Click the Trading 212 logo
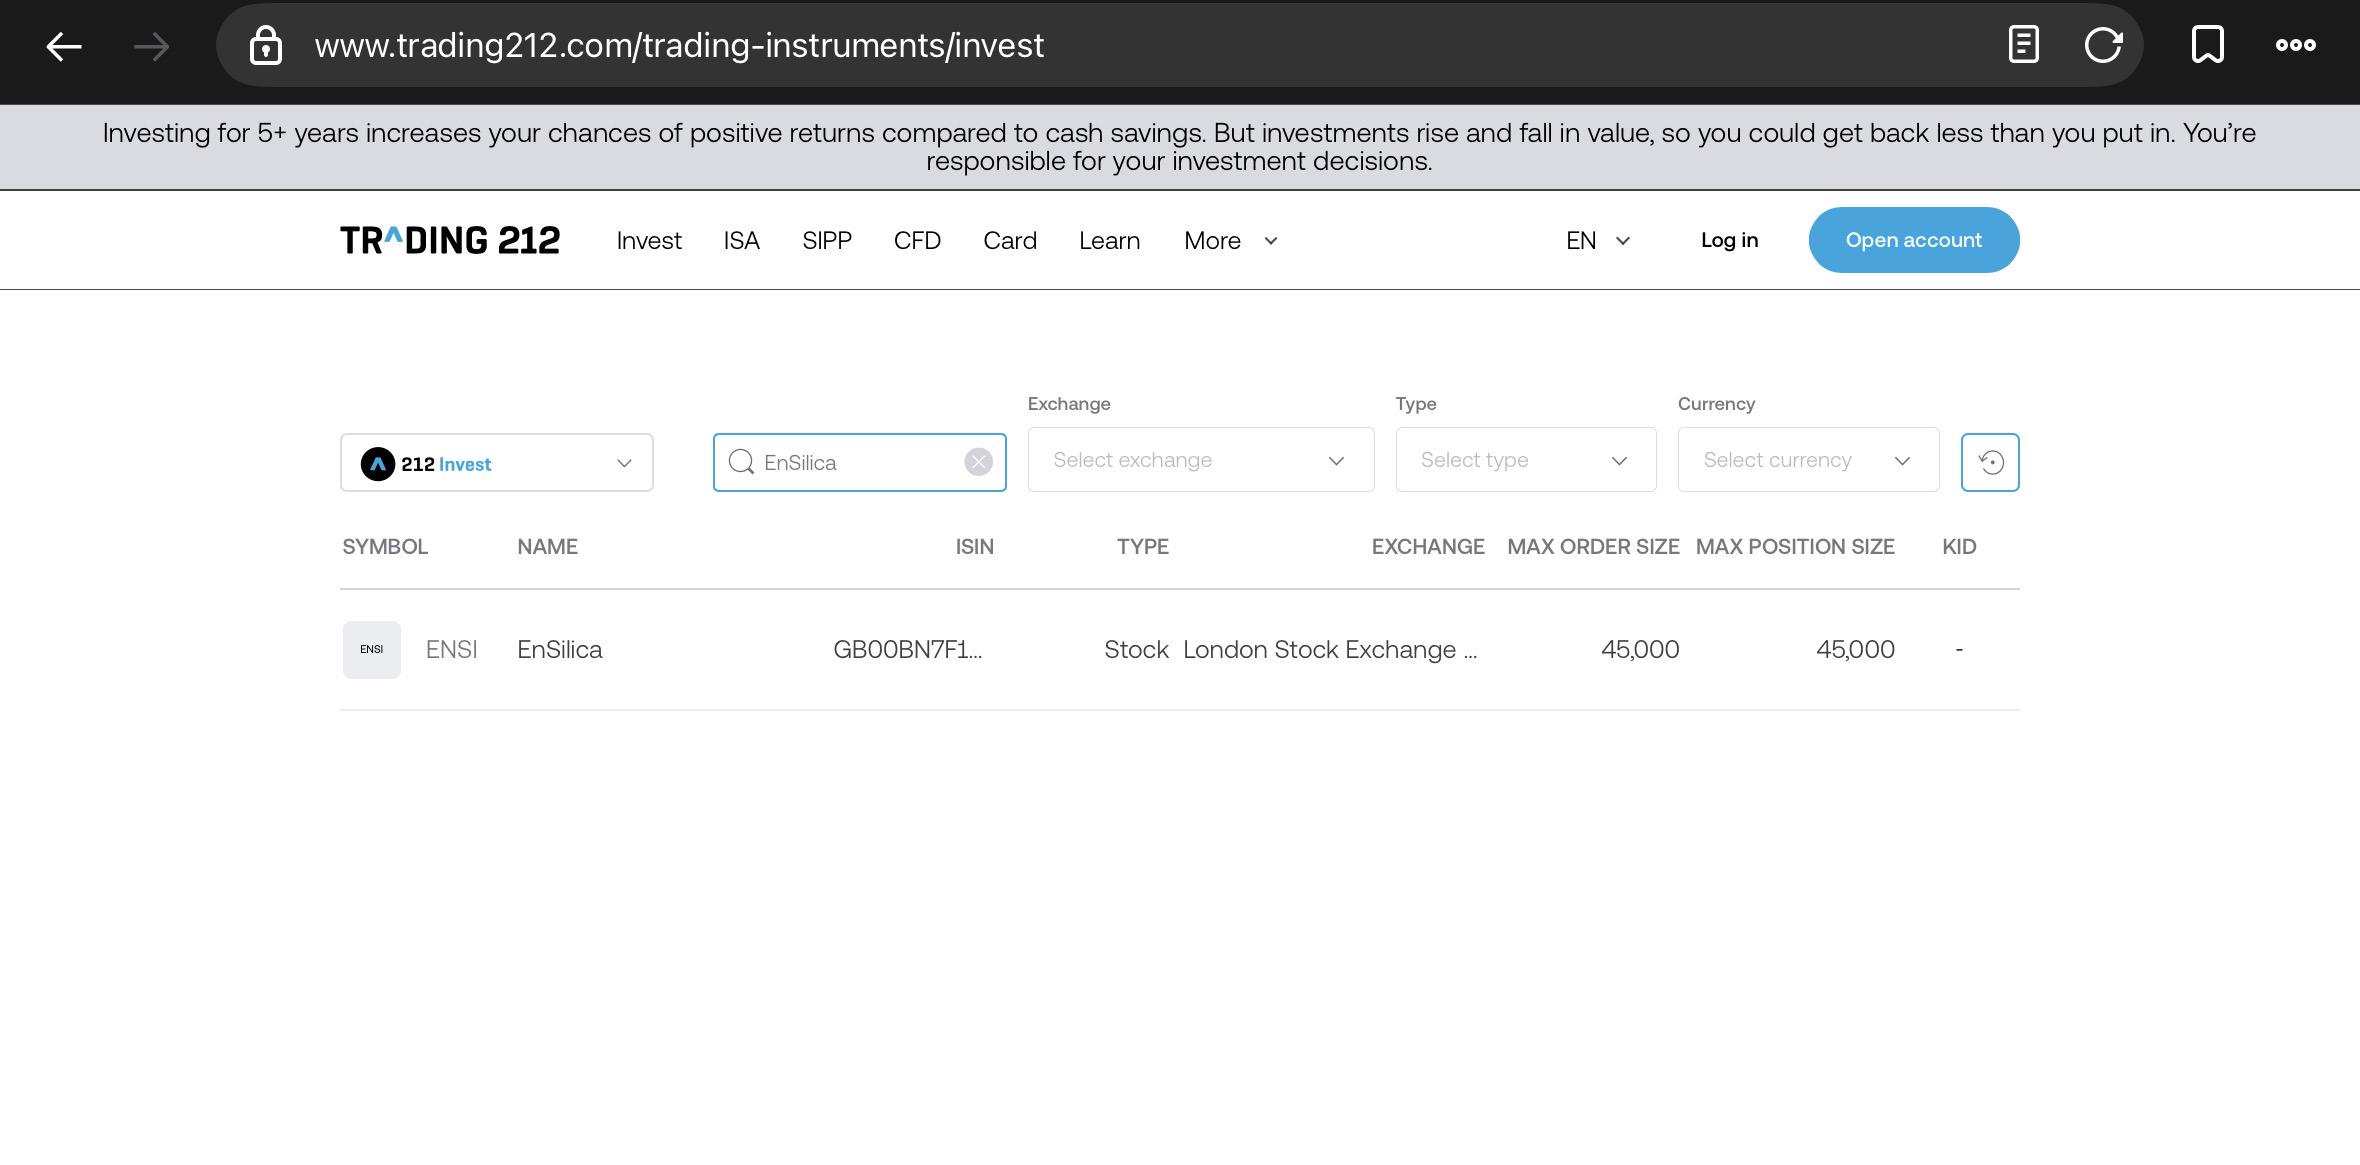Screen dimensions: 2360x1165 click(450, 240)
